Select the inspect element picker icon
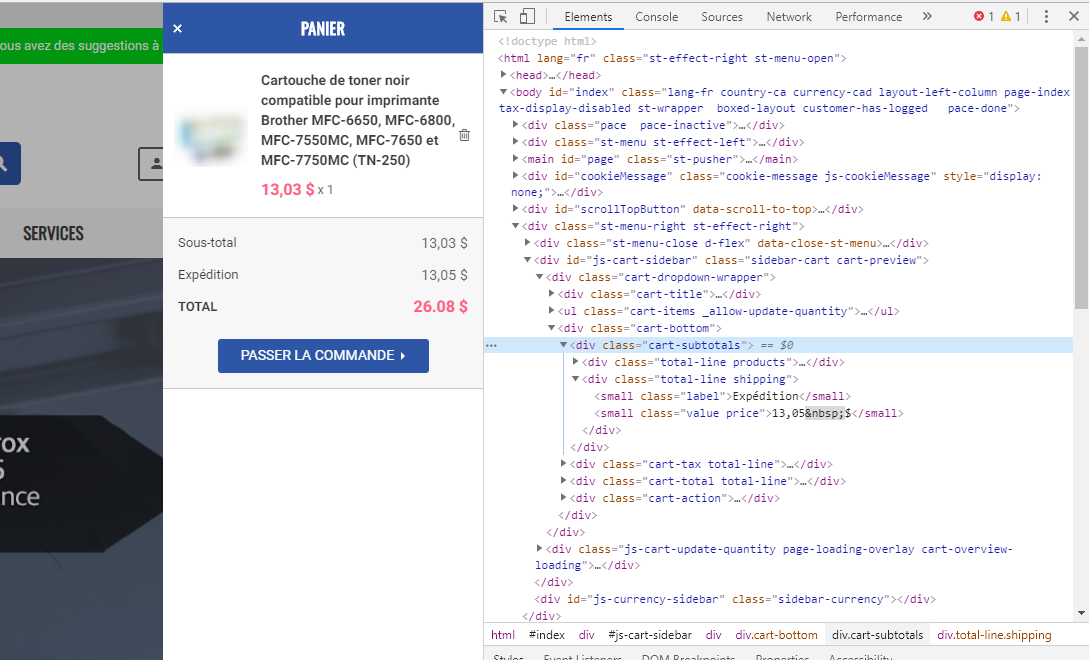This screenshot has width=1089, height=660. point(500,17)
